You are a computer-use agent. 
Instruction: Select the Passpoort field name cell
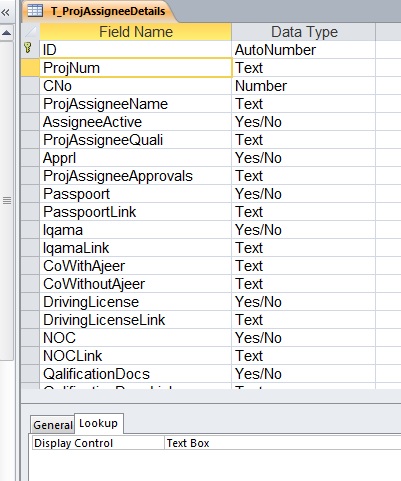(x=136, y=194)
